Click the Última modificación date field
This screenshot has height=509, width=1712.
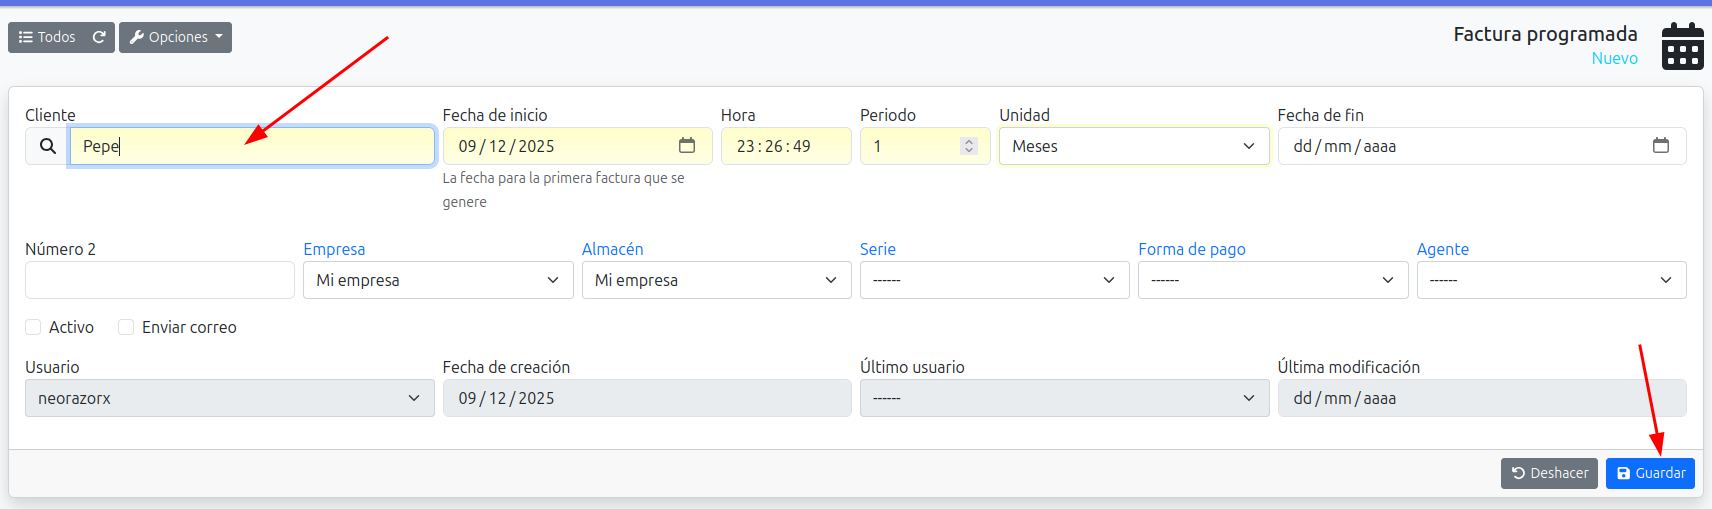tap(1482, 398)
